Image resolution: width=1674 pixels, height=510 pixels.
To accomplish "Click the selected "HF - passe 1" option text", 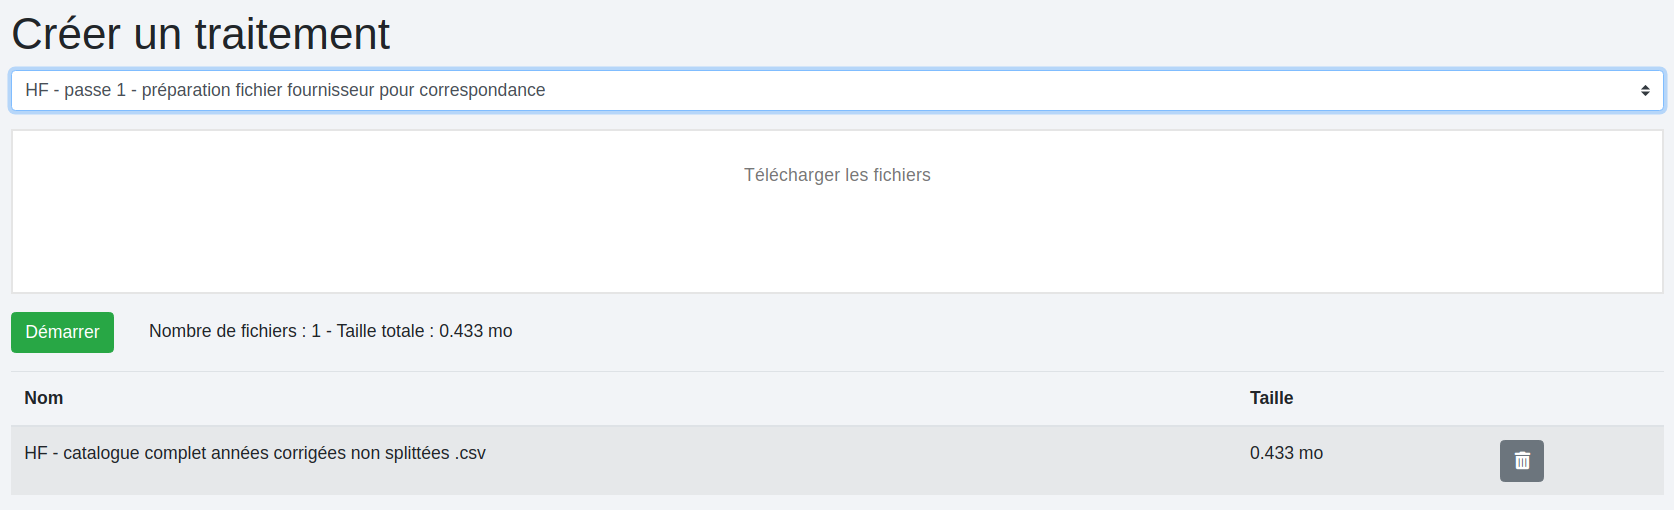I will [x=75, y=90].
